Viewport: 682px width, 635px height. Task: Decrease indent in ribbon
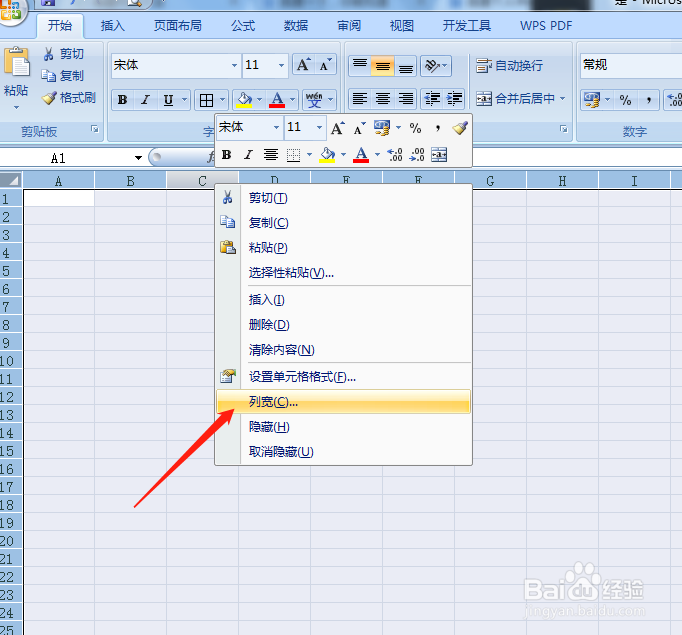pyautogui.click(x=432, y=99)
